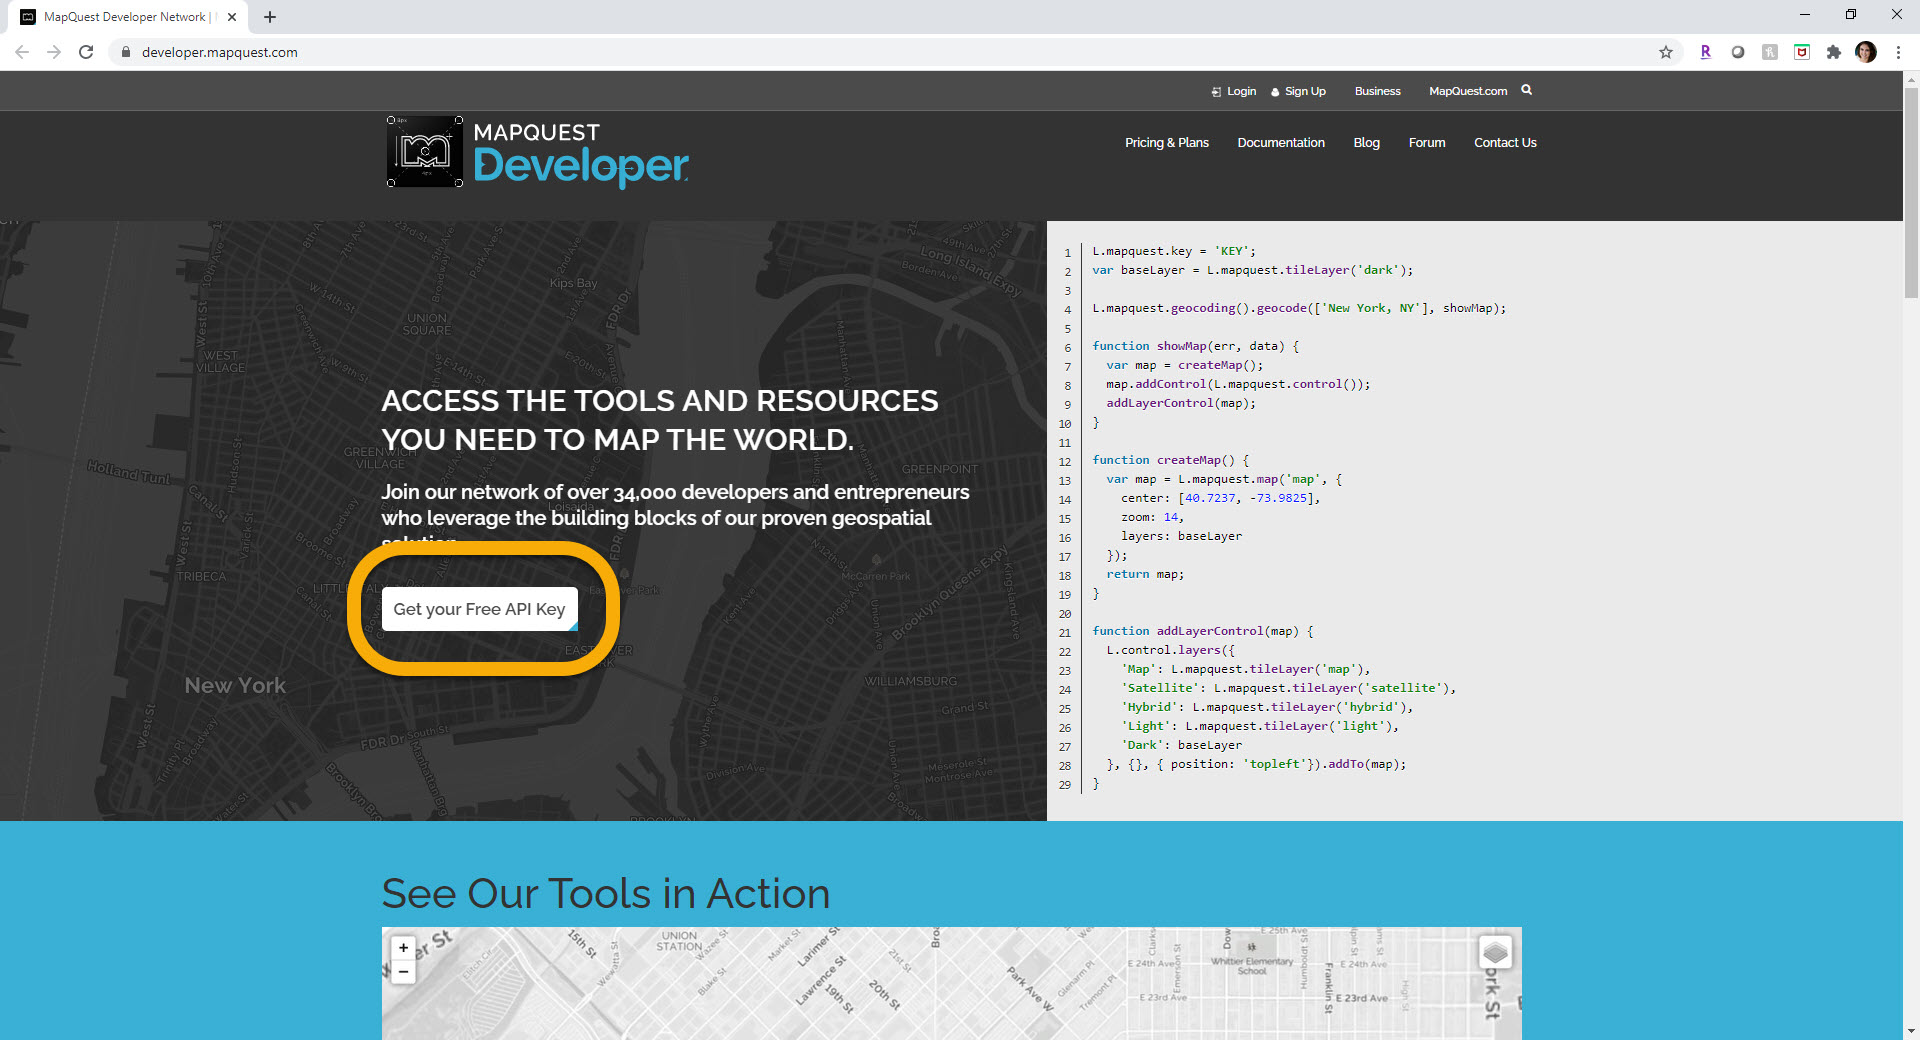Open the Forum menu item
Viewport: 1920px width, 1040px height.
click(x=1427, y=143)
